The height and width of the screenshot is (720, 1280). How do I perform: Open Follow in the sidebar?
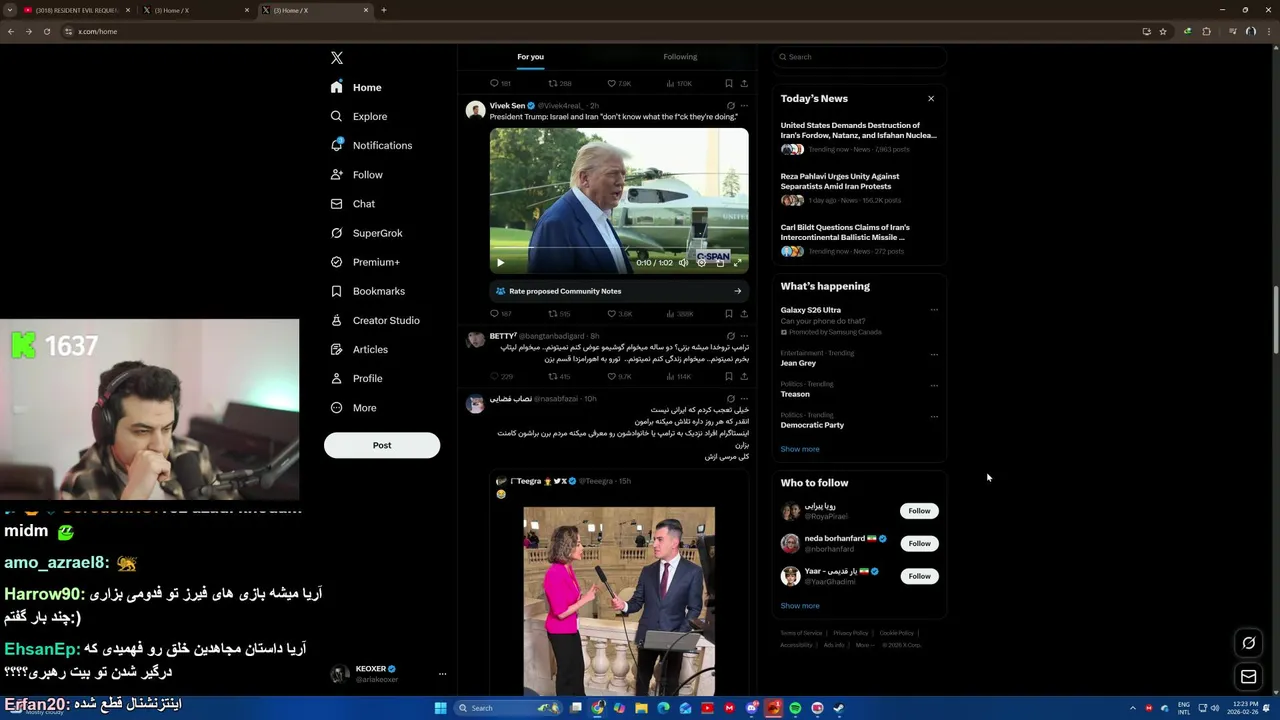357,175
